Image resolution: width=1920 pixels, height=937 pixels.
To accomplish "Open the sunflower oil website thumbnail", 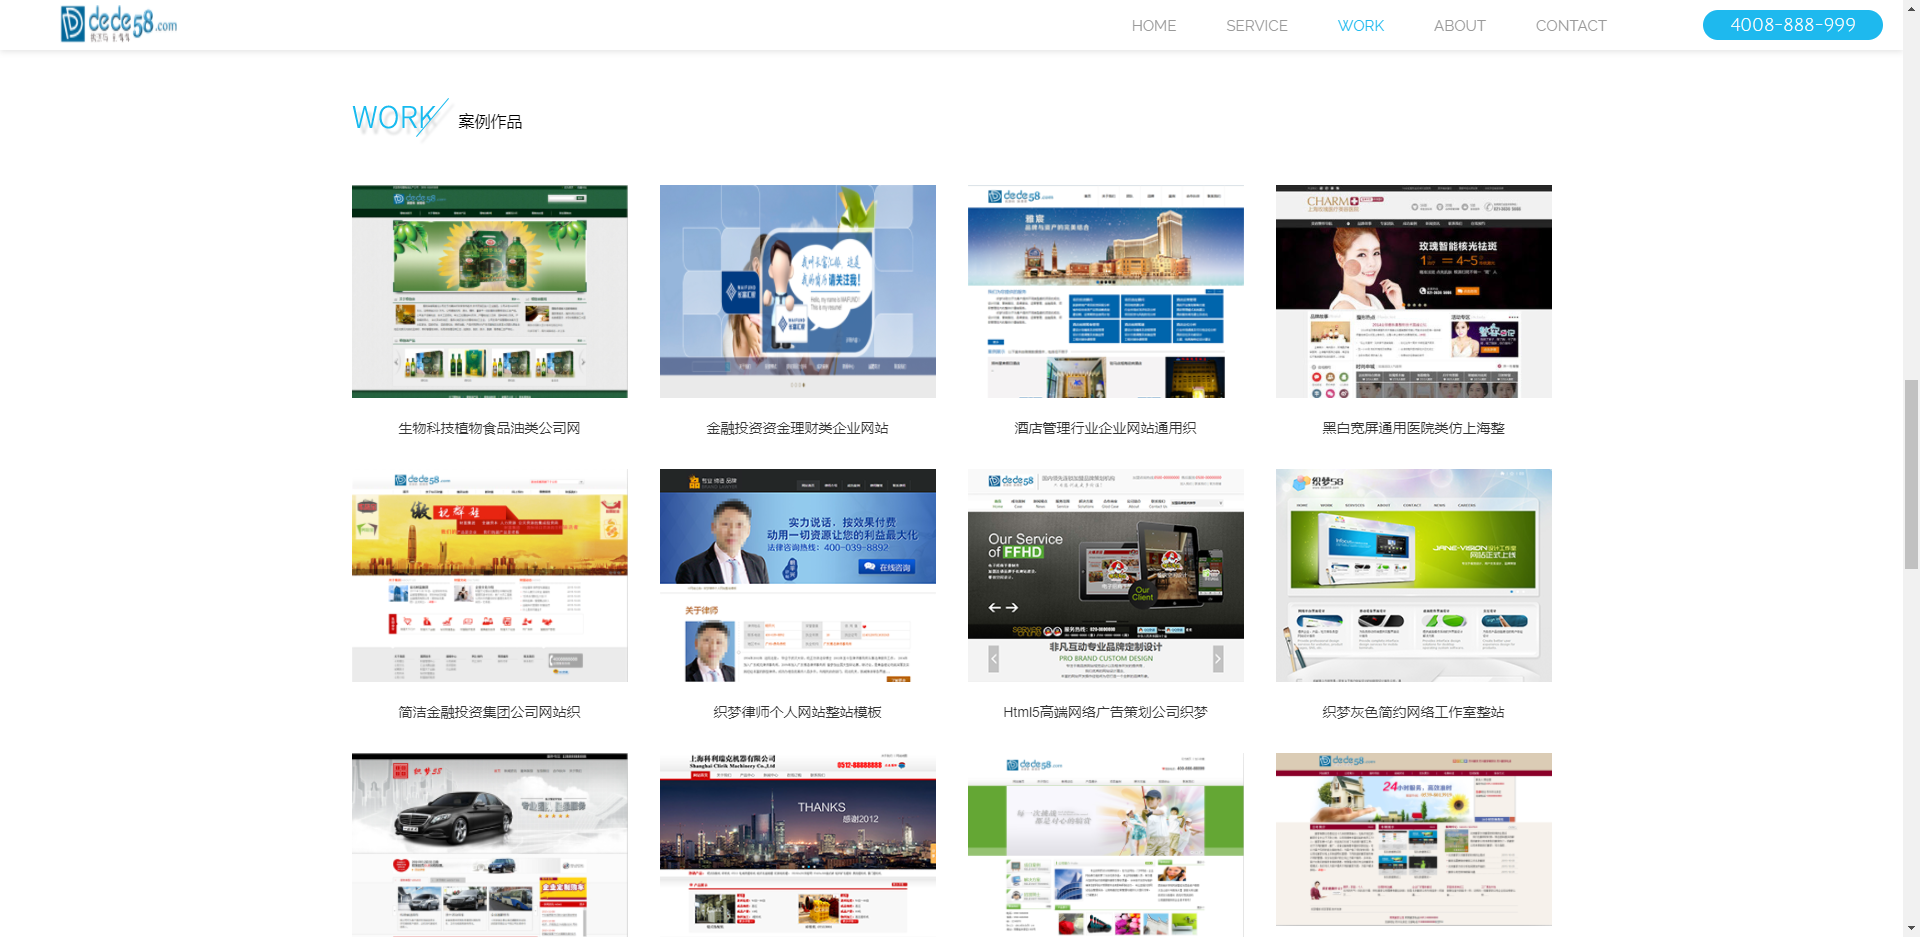I will coord(489,291).
